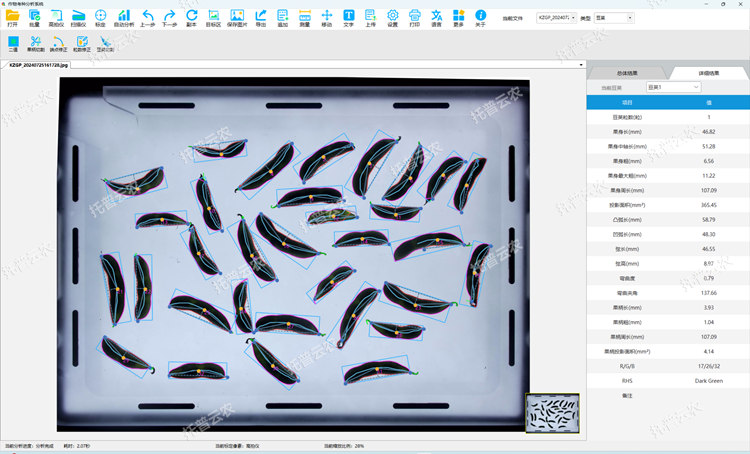
Task: Switch to the 总体结果 tab
Action: click(x=627, y=73)
